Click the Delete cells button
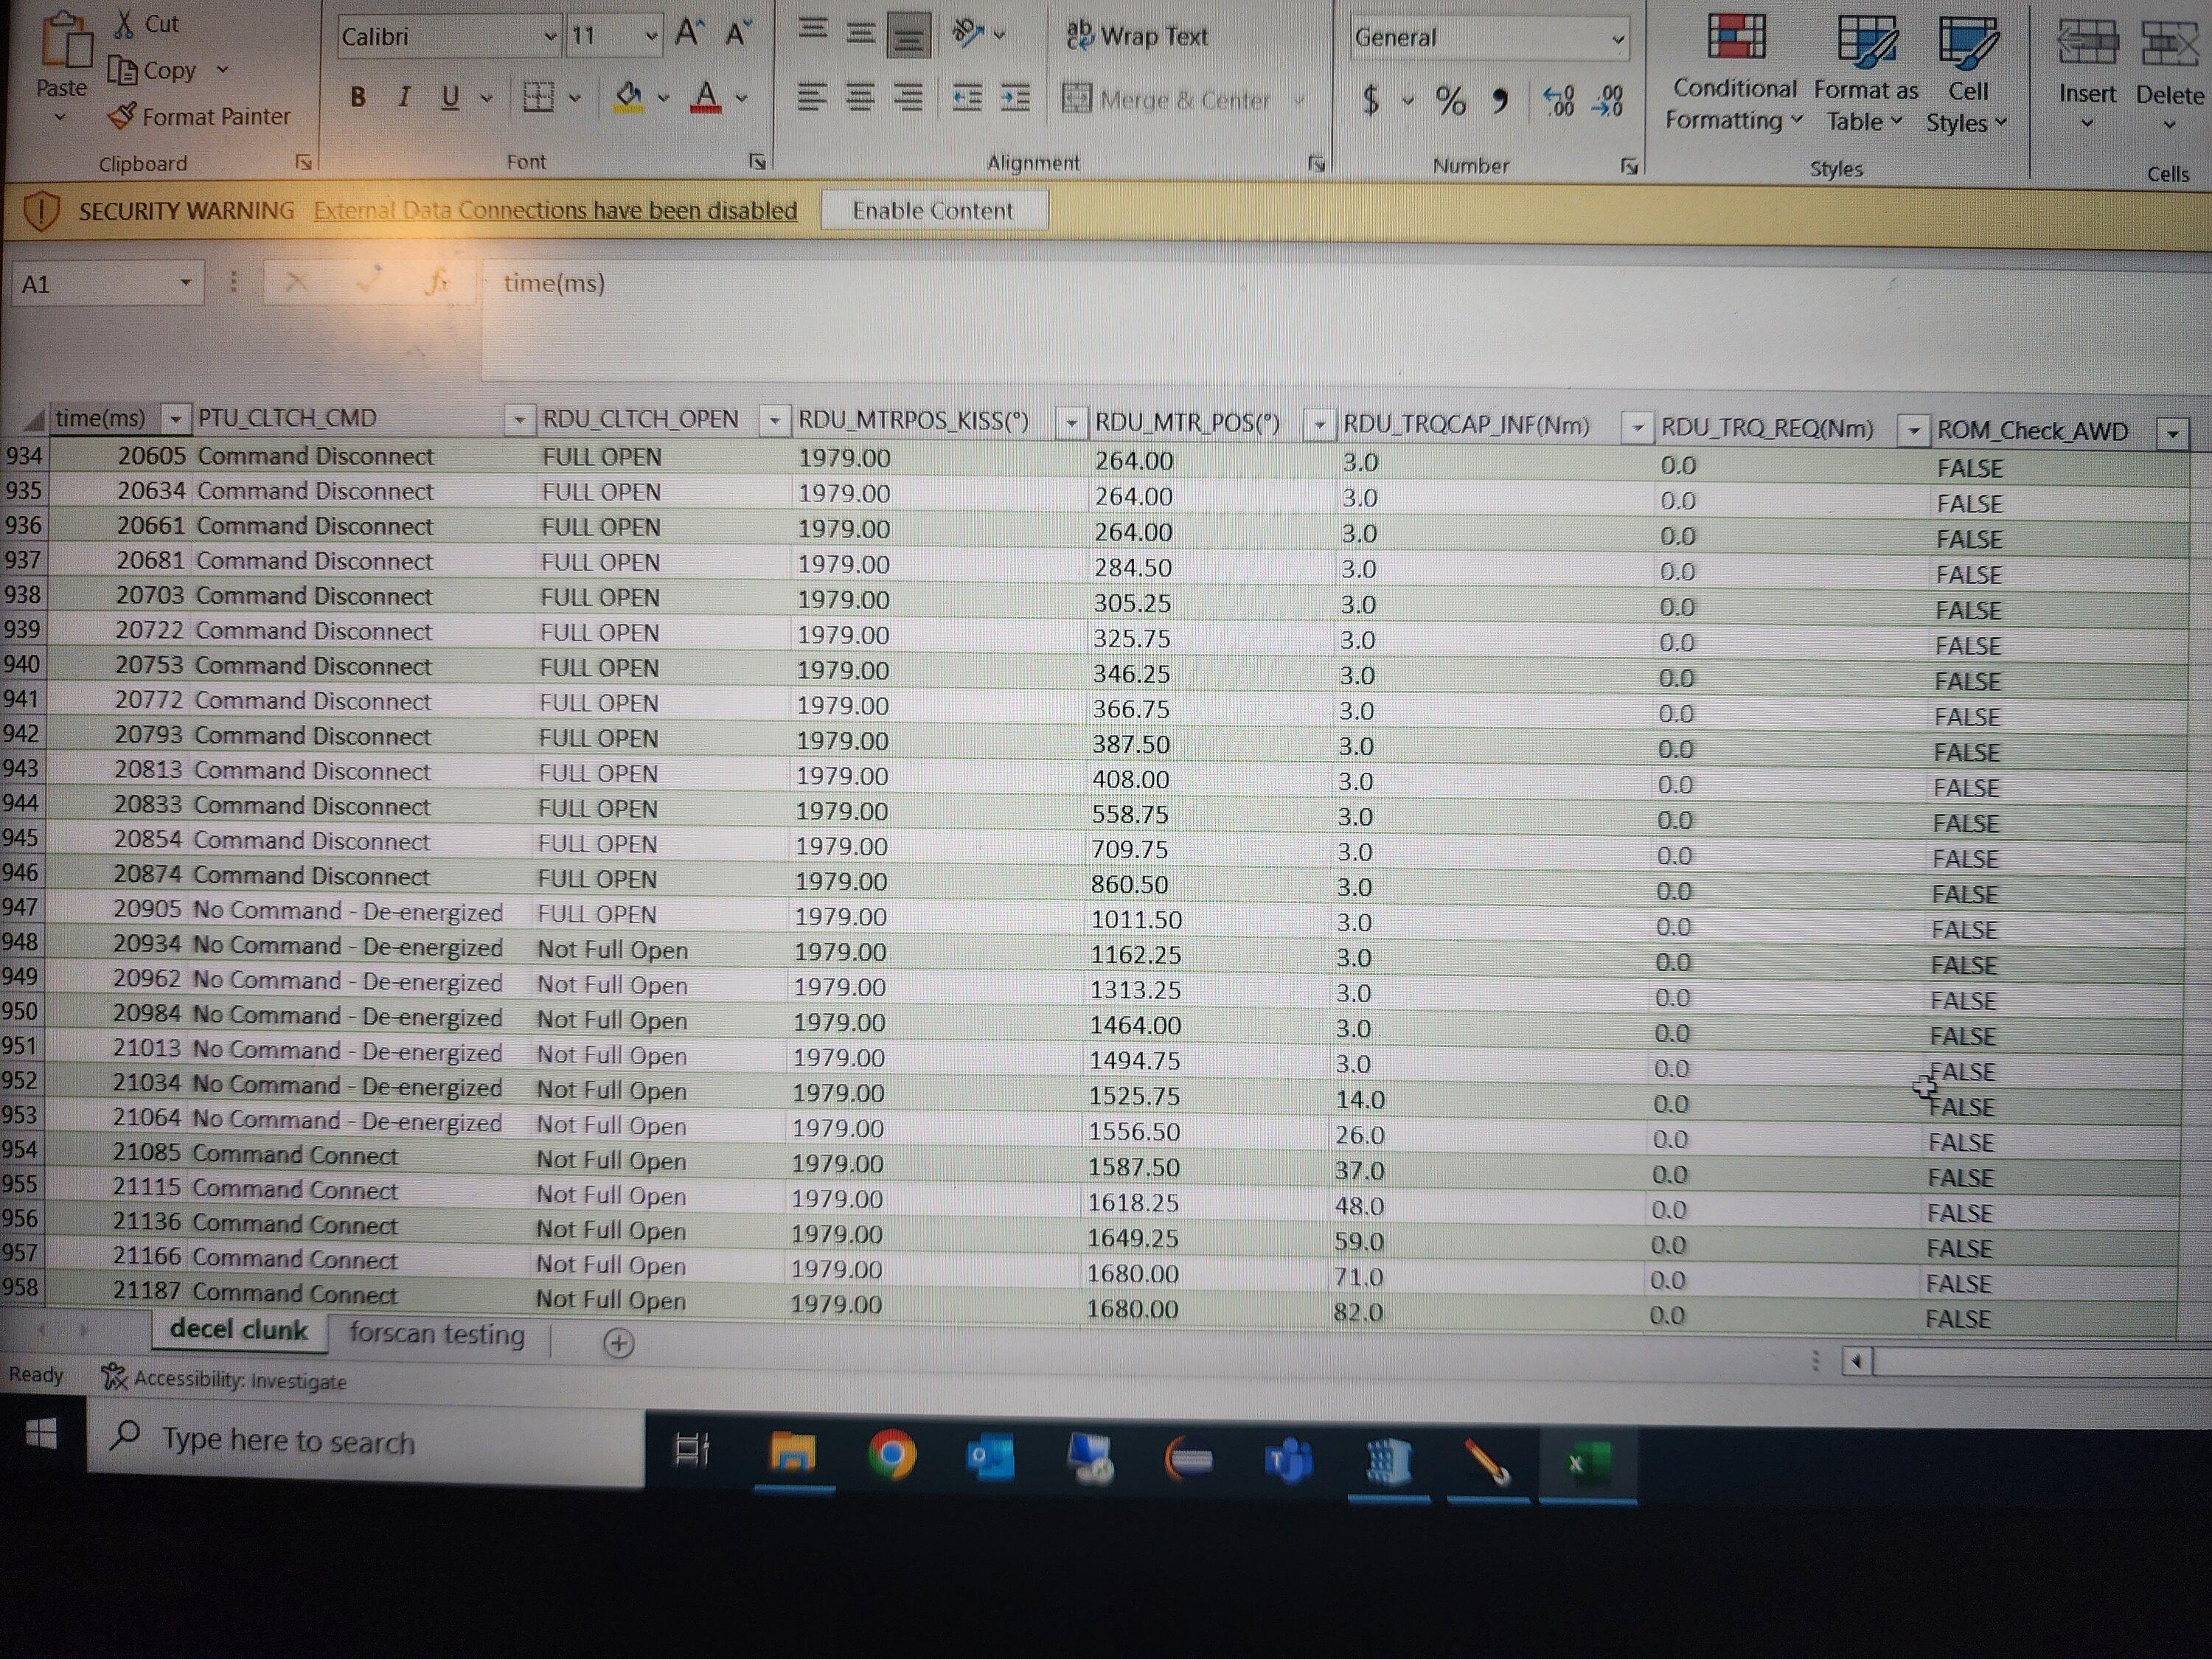 point(2170,76)
